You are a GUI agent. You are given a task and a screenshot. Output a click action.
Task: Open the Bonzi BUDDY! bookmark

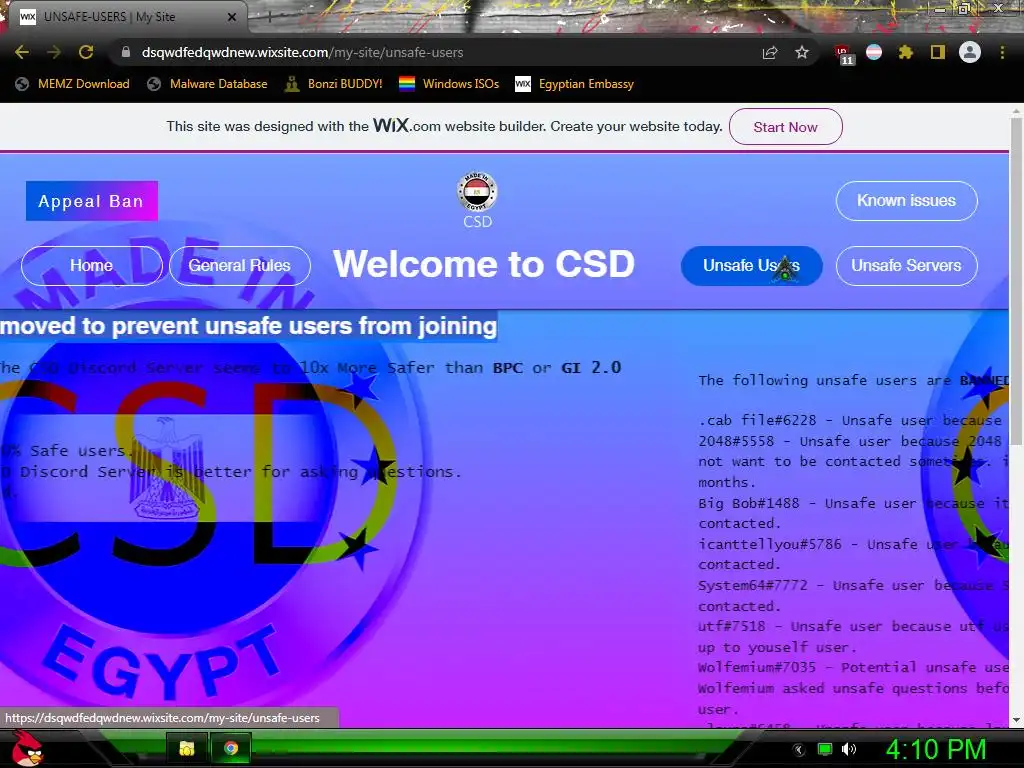coord(334,84)
